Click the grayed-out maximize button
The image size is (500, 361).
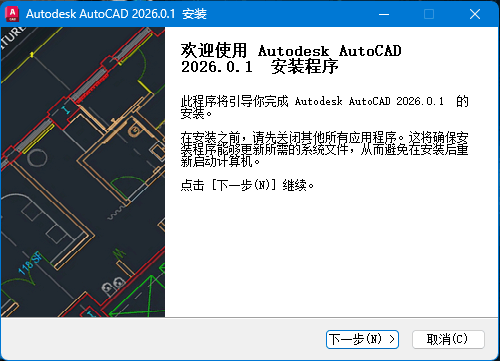[429, 14]
